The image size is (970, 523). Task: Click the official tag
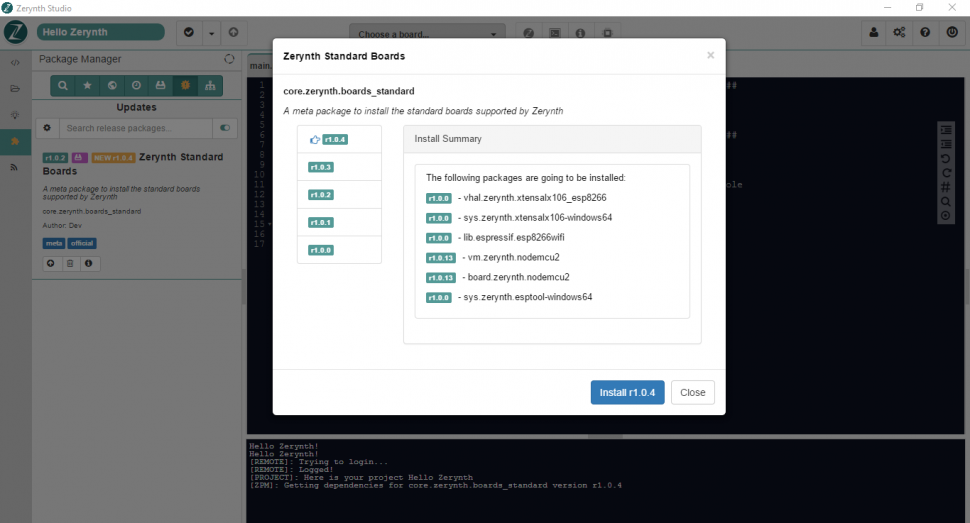(82, 243)
